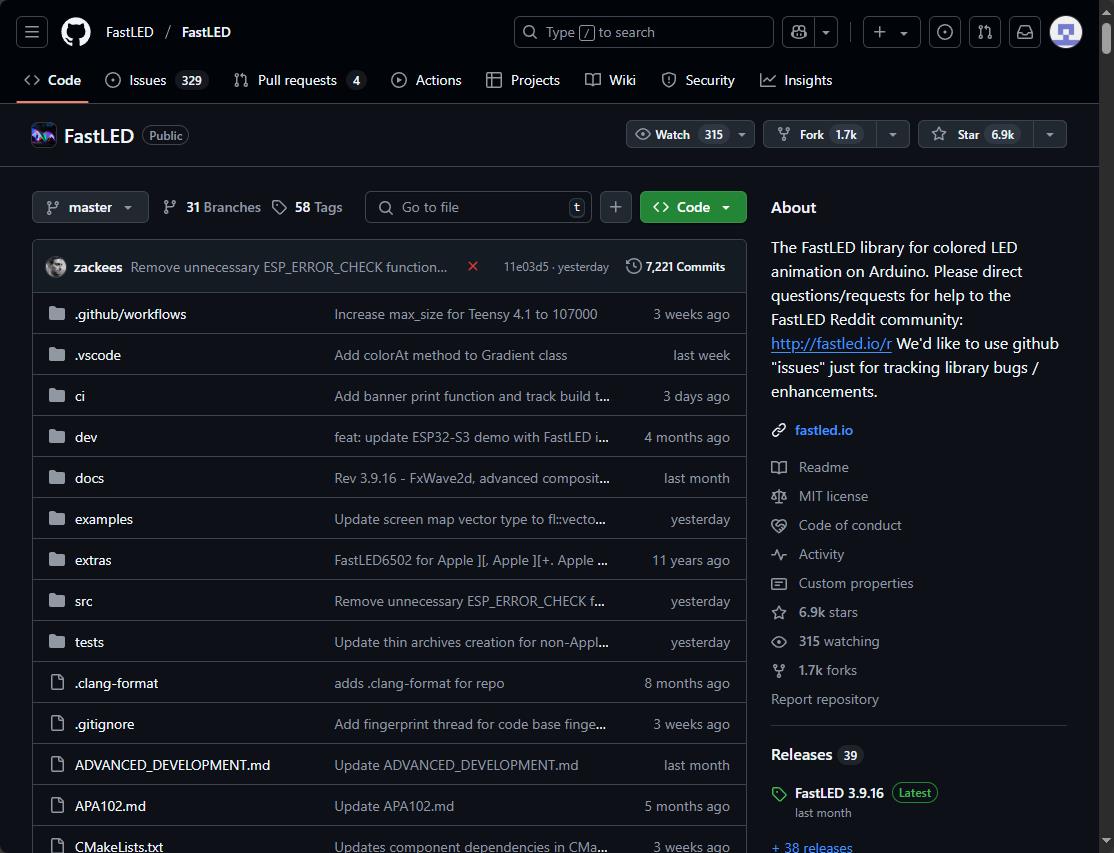Click the ADVANCED_DEVELOPMENT.md file icon

click(57, 764)
